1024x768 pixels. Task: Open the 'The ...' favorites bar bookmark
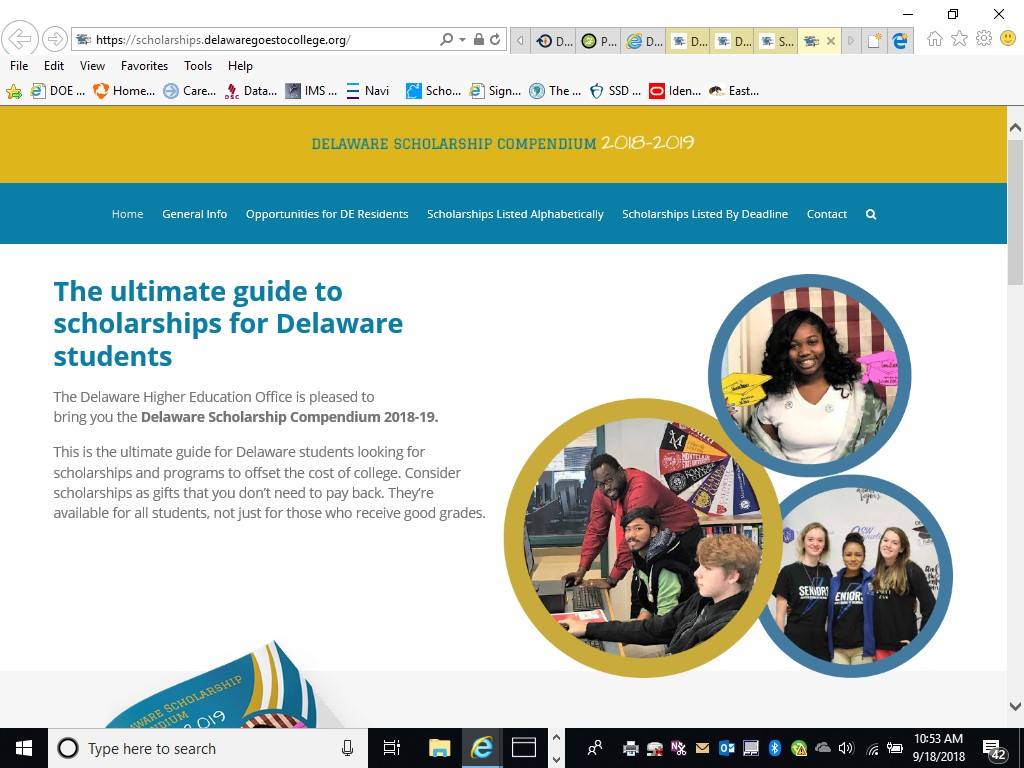(555, 91)
